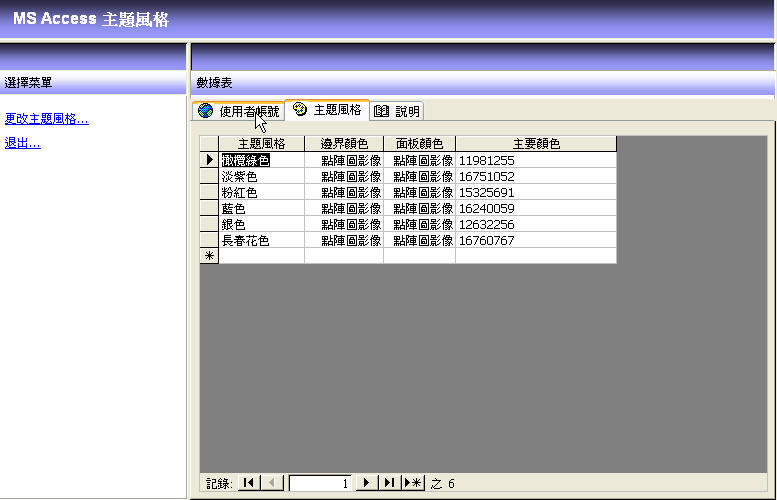The width and height of the screenshot is (777, 500).
Task: Select the row selector for 長春花色 record
Action: click(x=209, y=240)
